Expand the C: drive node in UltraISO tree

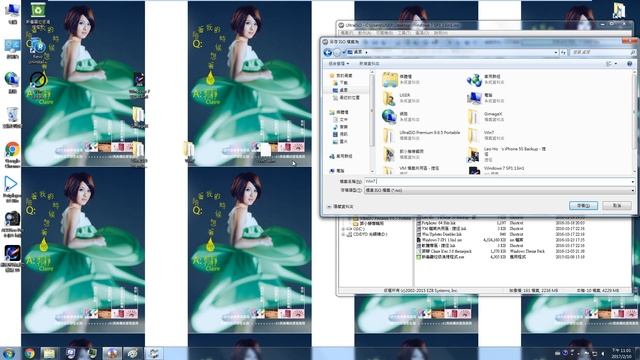coord(343,229)
